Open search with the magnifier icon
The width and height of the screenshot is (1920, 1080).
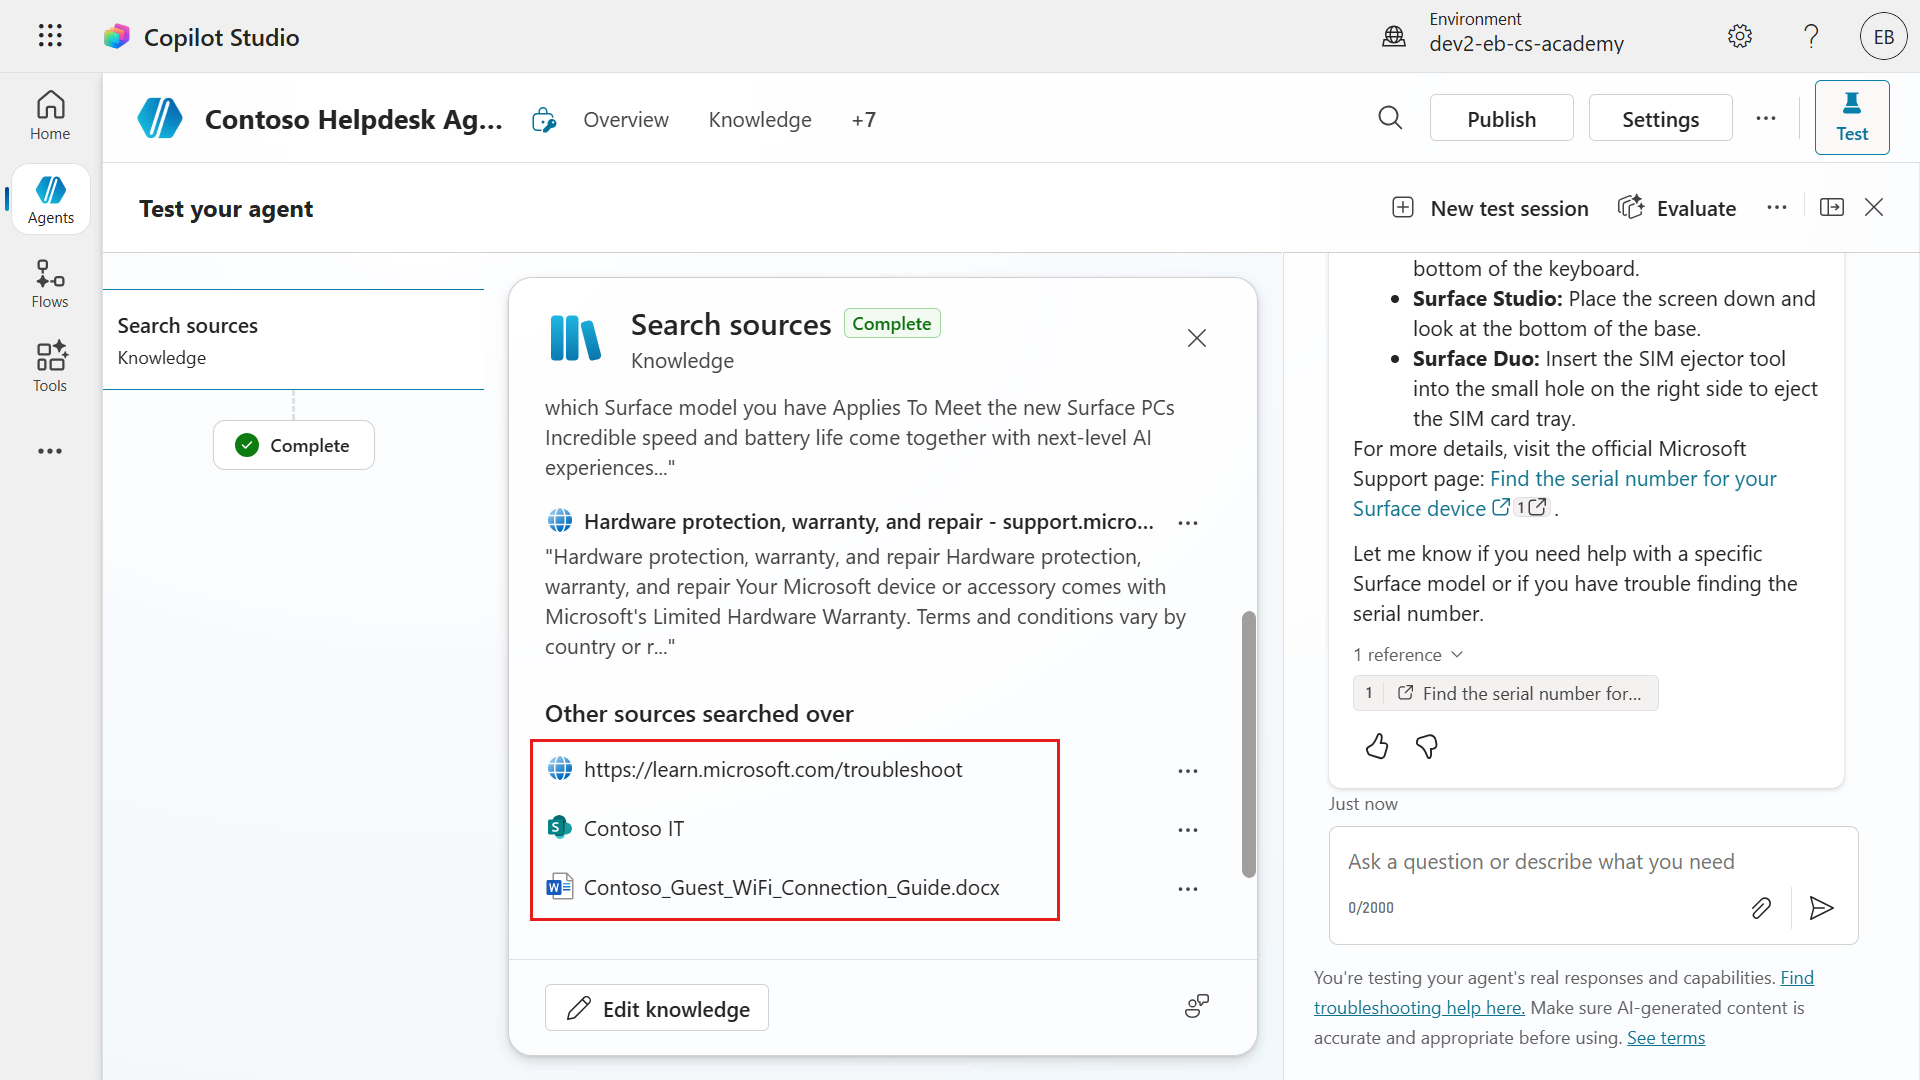pyautogui.click(x=1390, y=118)
